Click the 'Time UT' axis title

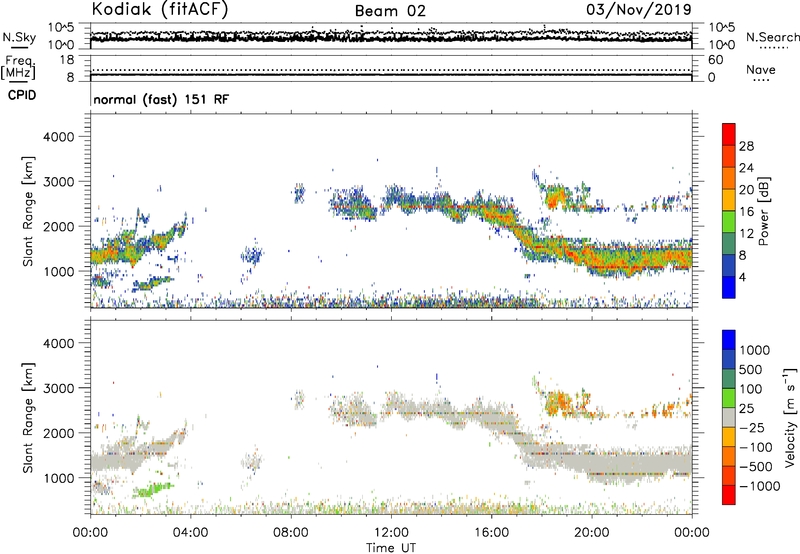pyautogui.click(x=391, y=548)
